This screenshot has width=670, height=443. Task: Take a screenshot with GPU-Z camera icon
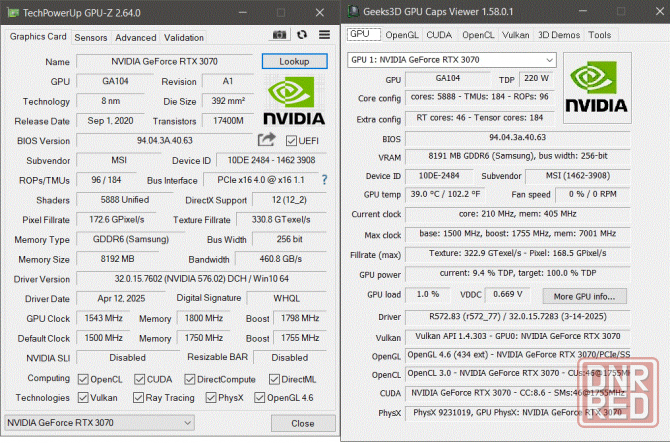pyautogui.click(x=279, y=35)
